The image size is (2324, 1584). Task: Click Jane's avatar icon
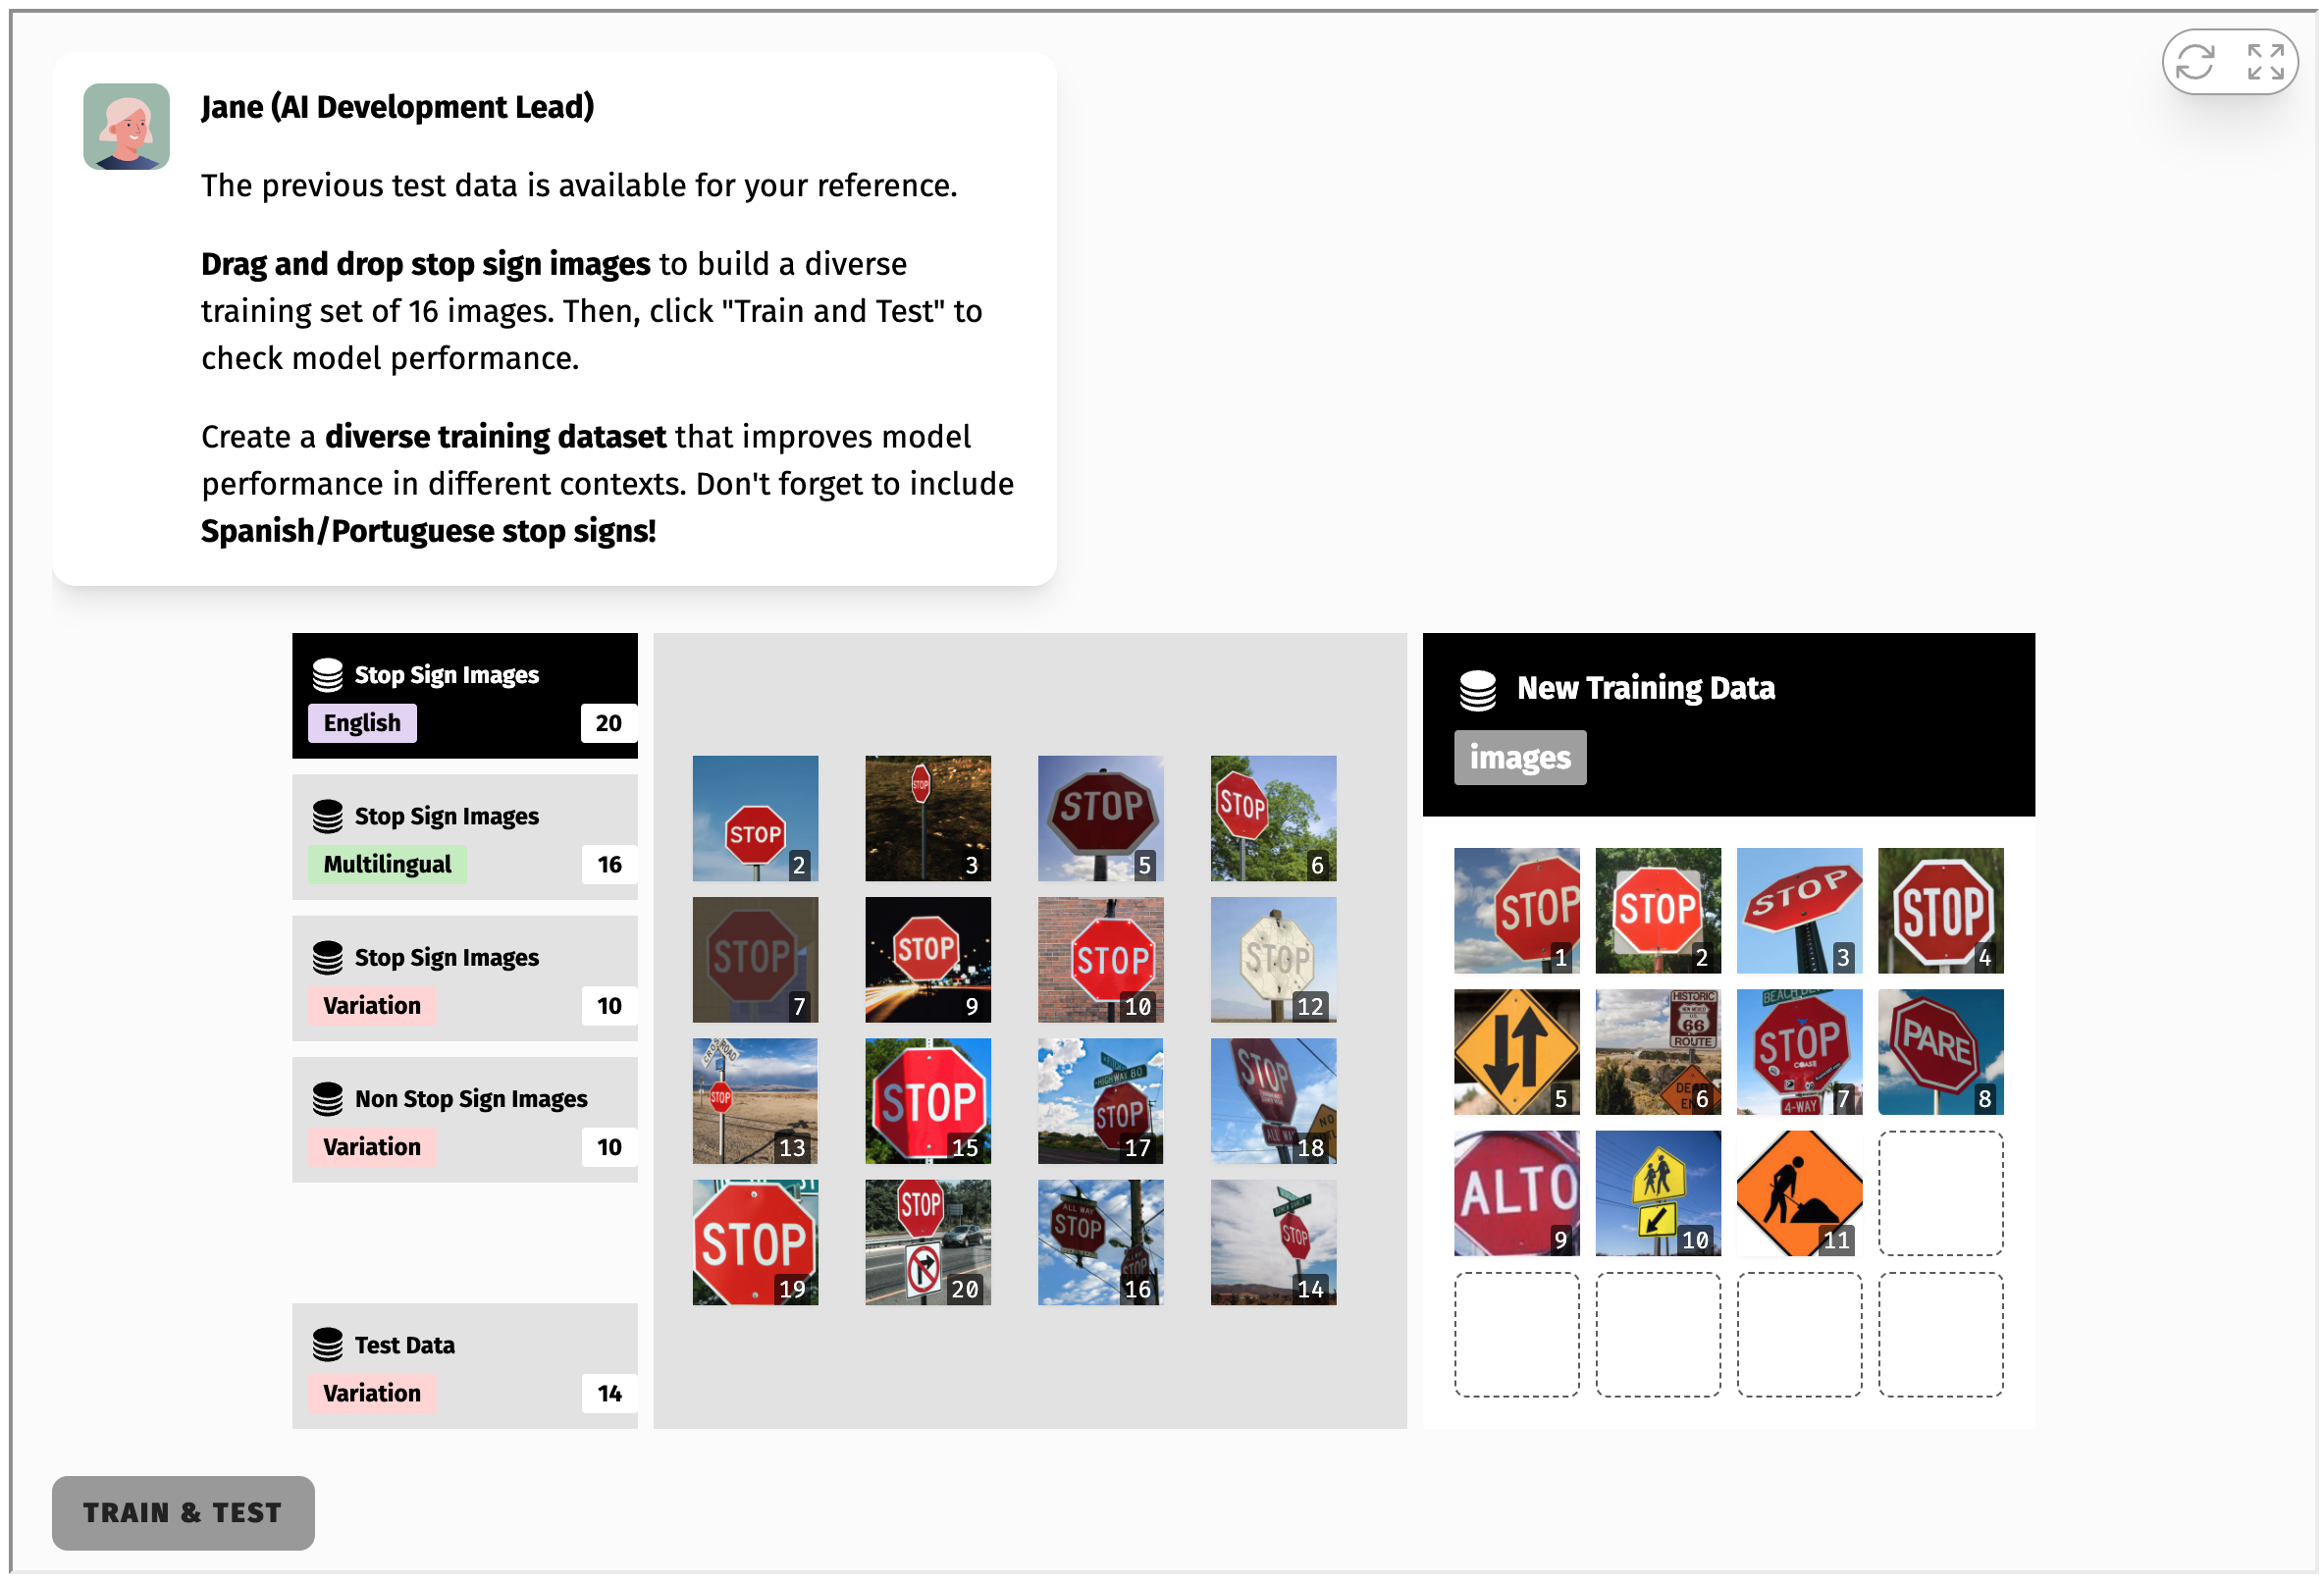pyautogui.click(x=126, y=126)
